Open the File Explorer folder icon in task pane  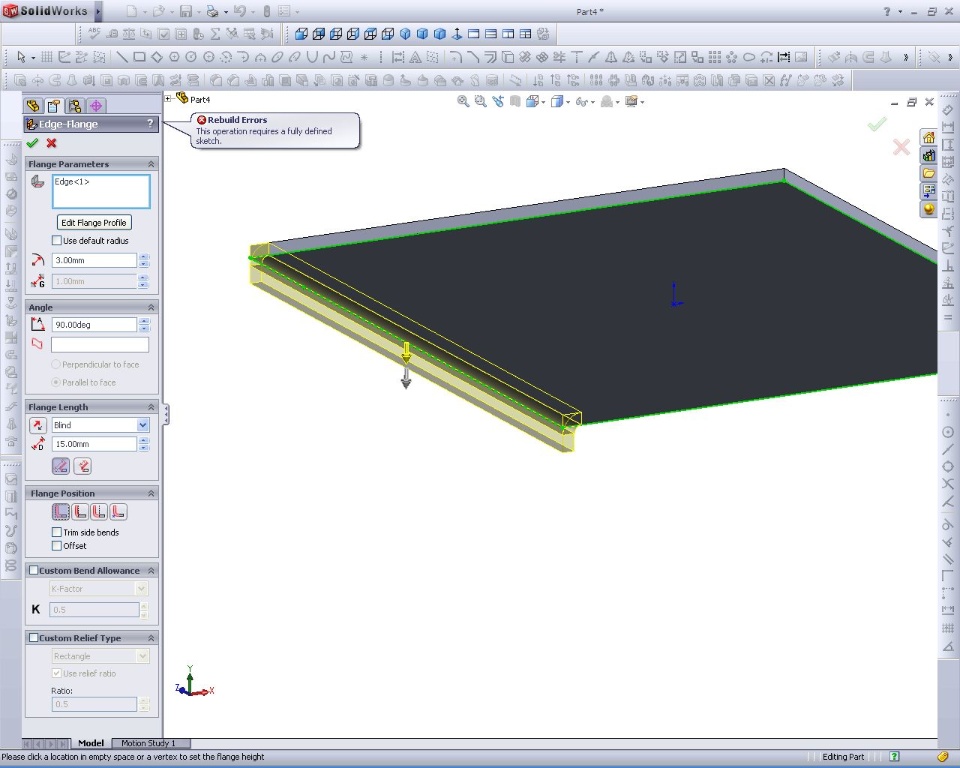pyautogui.click(x=929, y=173)
